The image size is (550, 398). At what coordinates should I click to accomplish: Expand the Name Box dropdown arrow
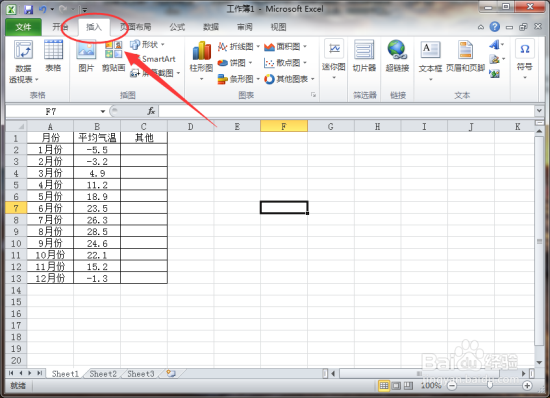[x=103, y=112]
